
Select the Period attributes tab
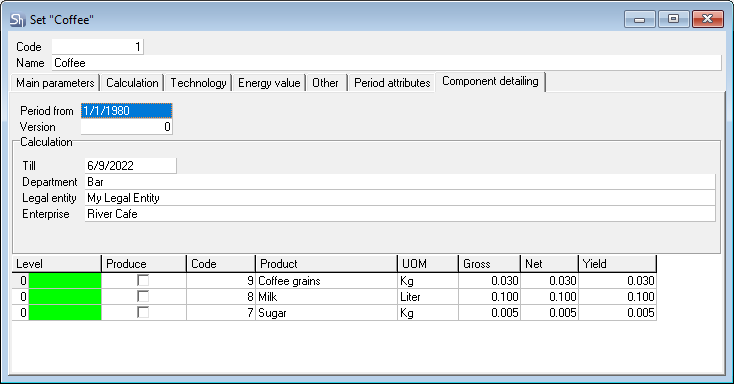pyautogui.click(x=392, y=83)
